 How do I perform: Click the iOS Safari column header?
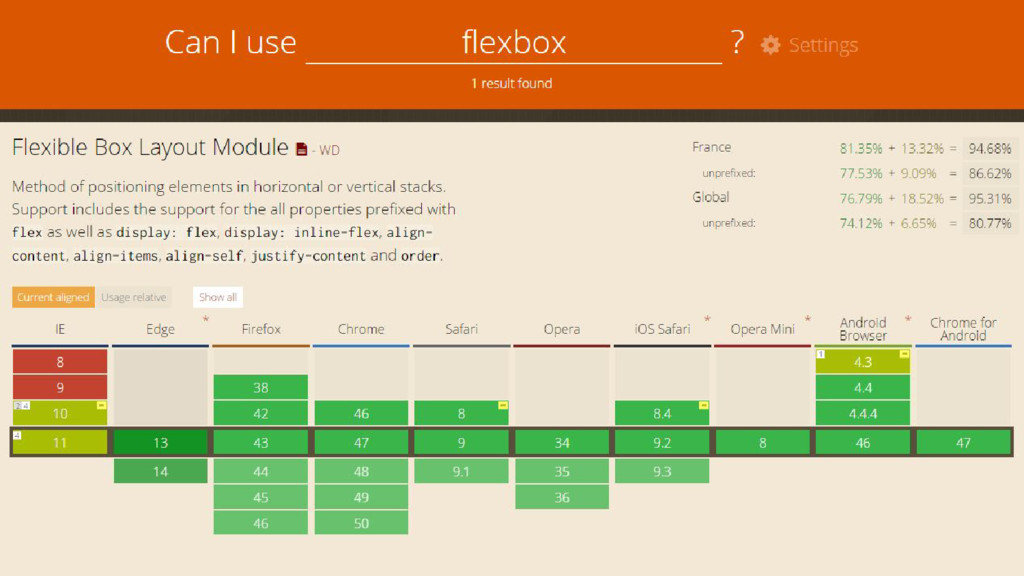pos(662,329)
